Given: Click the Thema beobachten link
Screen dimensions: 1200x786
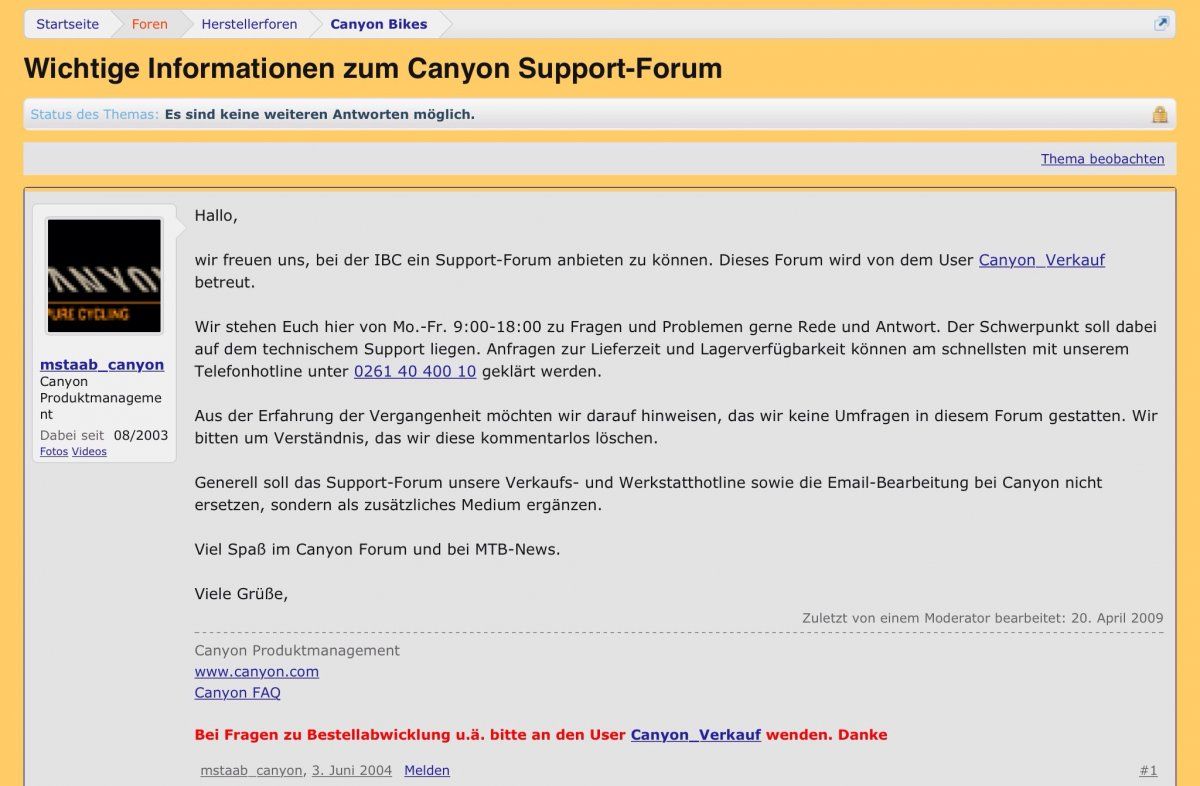Looking at the screenshot, I should 1102,159.
